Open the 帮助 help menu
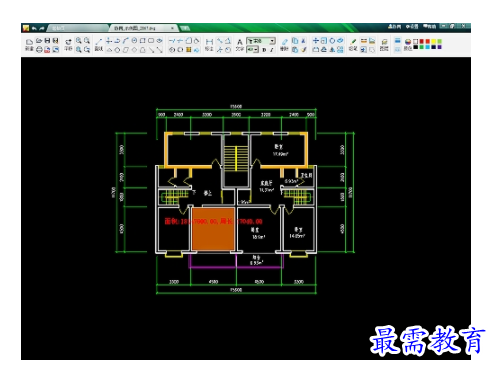Viewport: 494px width, 372px height. [x=429, y=26]
